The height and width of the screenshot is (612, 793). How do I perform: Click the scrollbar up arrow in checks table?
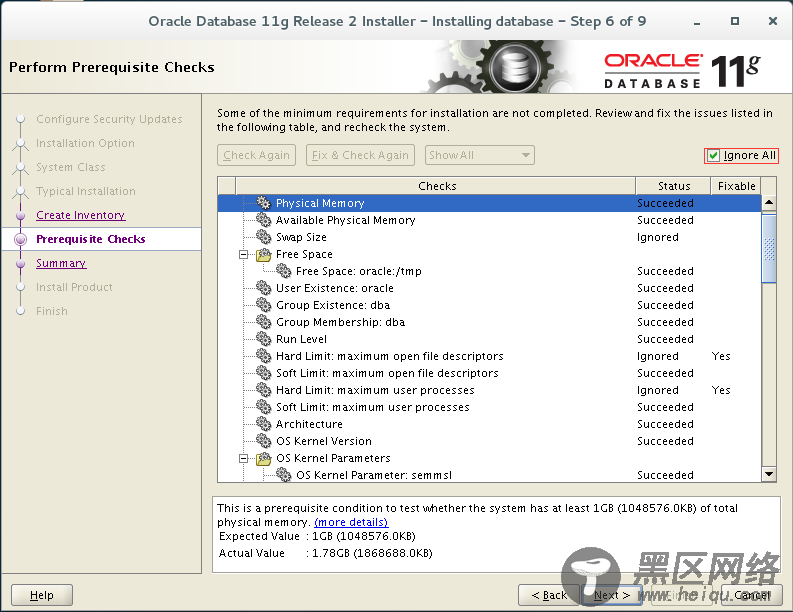(769, 202)
